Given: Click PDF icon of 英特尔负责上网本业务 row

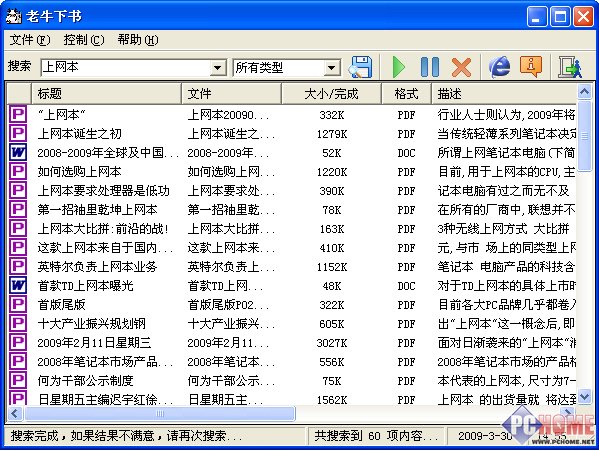Looking at the screenshot, I should coord(18,266).
